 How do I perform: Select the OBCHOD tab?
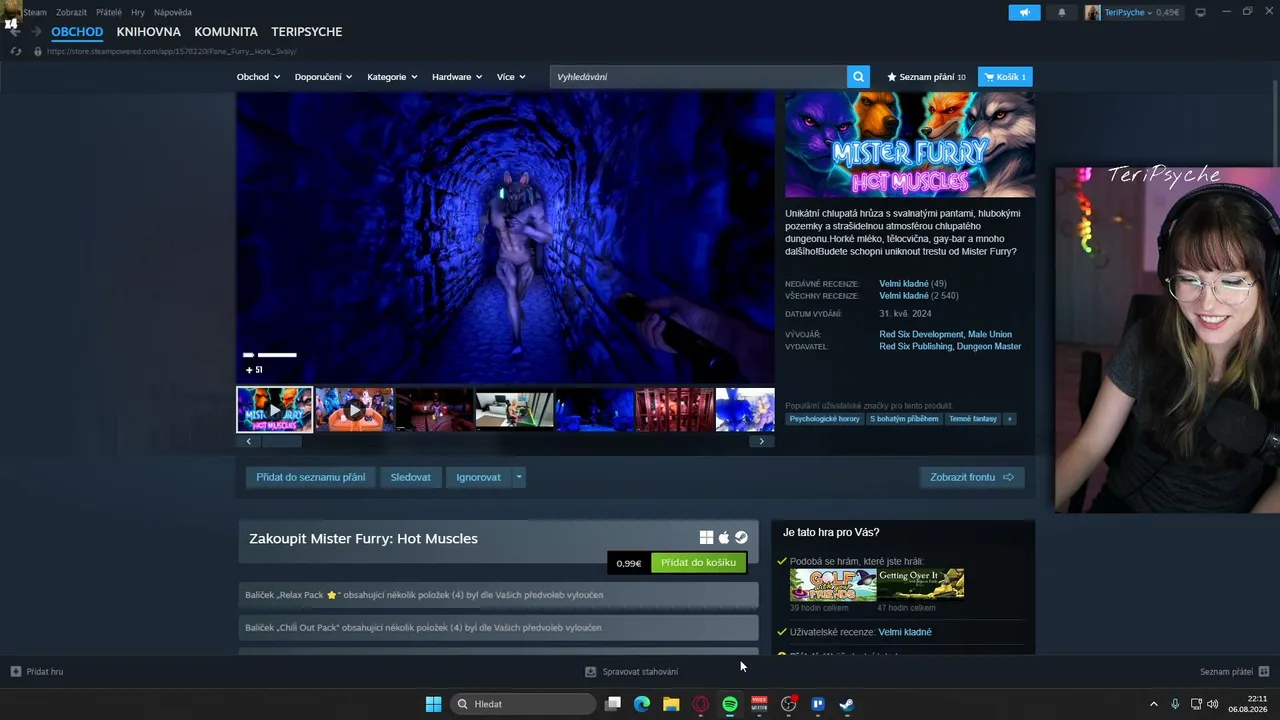pyautogui.click(x=77, y=32)
